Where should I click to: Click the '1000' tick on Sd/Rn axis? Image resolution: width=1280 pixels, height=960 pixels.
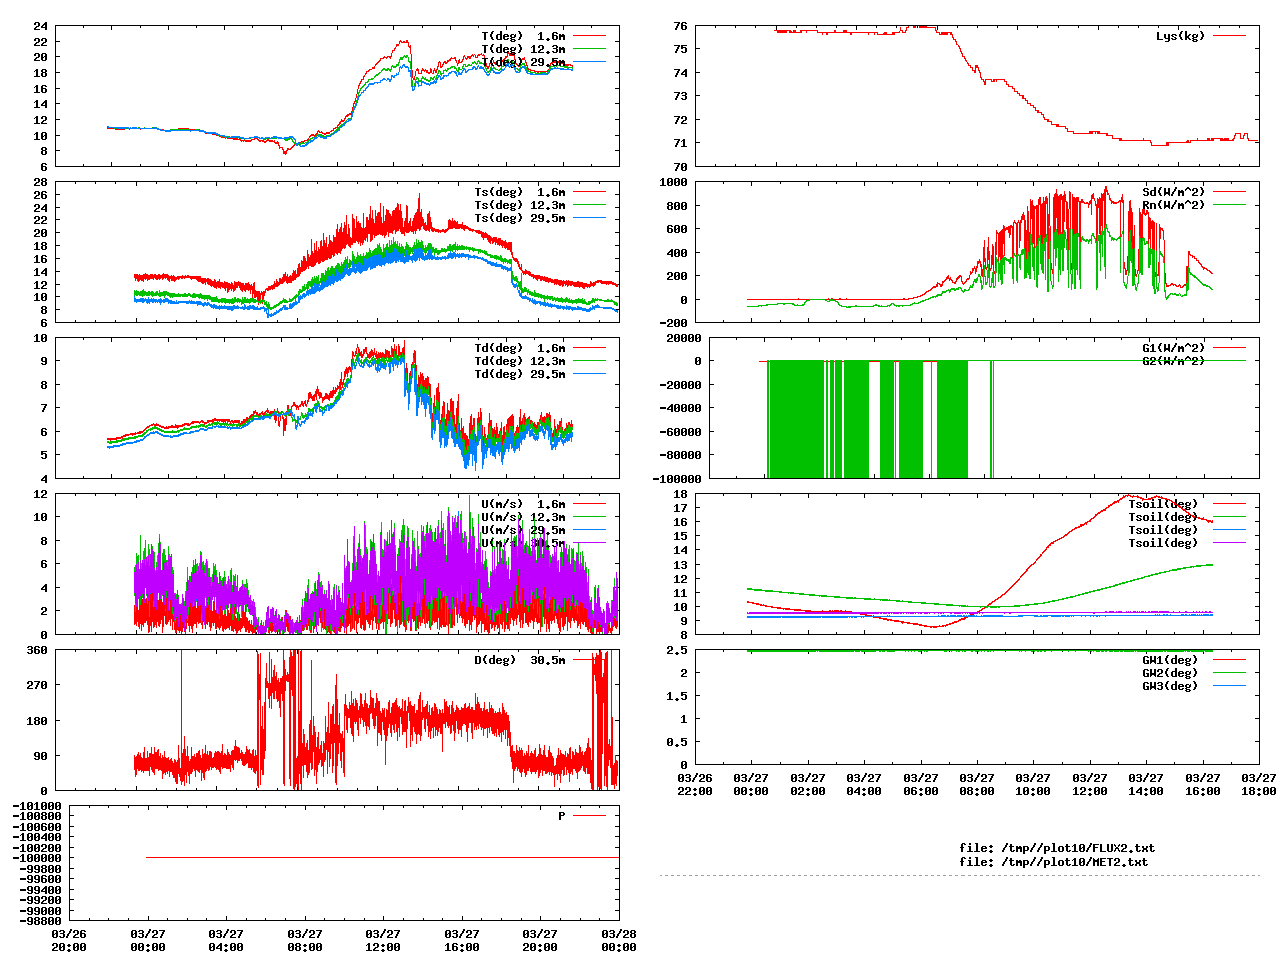coord(672,182)
